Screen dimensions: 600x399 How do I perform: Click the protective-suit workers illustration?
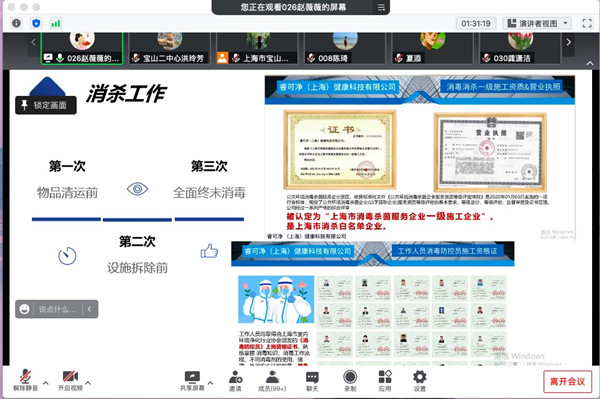(x=276, y=300)
